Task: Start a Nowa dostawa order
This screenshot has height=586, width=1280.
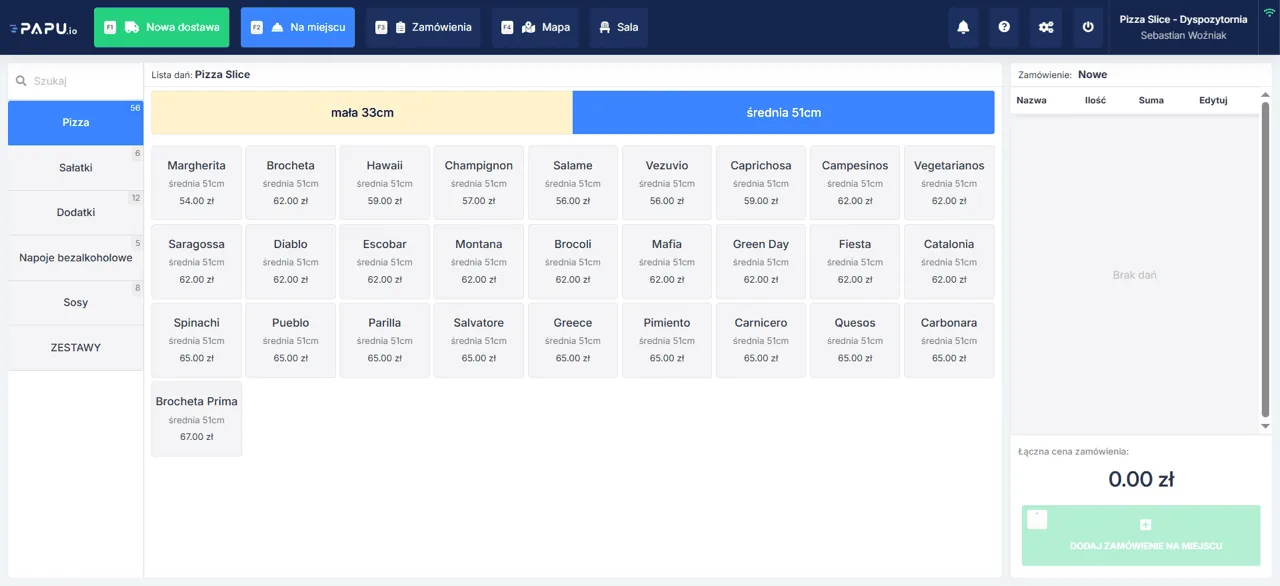Action: (x=161, y=27)
